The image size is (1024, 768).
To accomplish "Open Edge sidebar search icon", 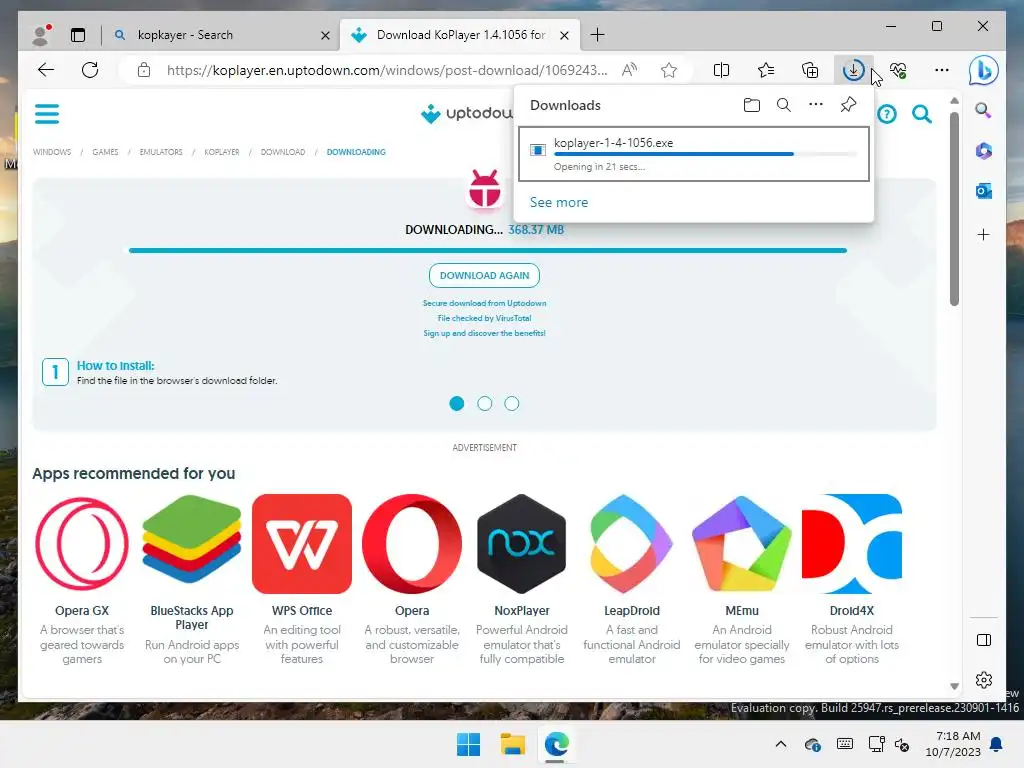I will click(x=984, y=110).
